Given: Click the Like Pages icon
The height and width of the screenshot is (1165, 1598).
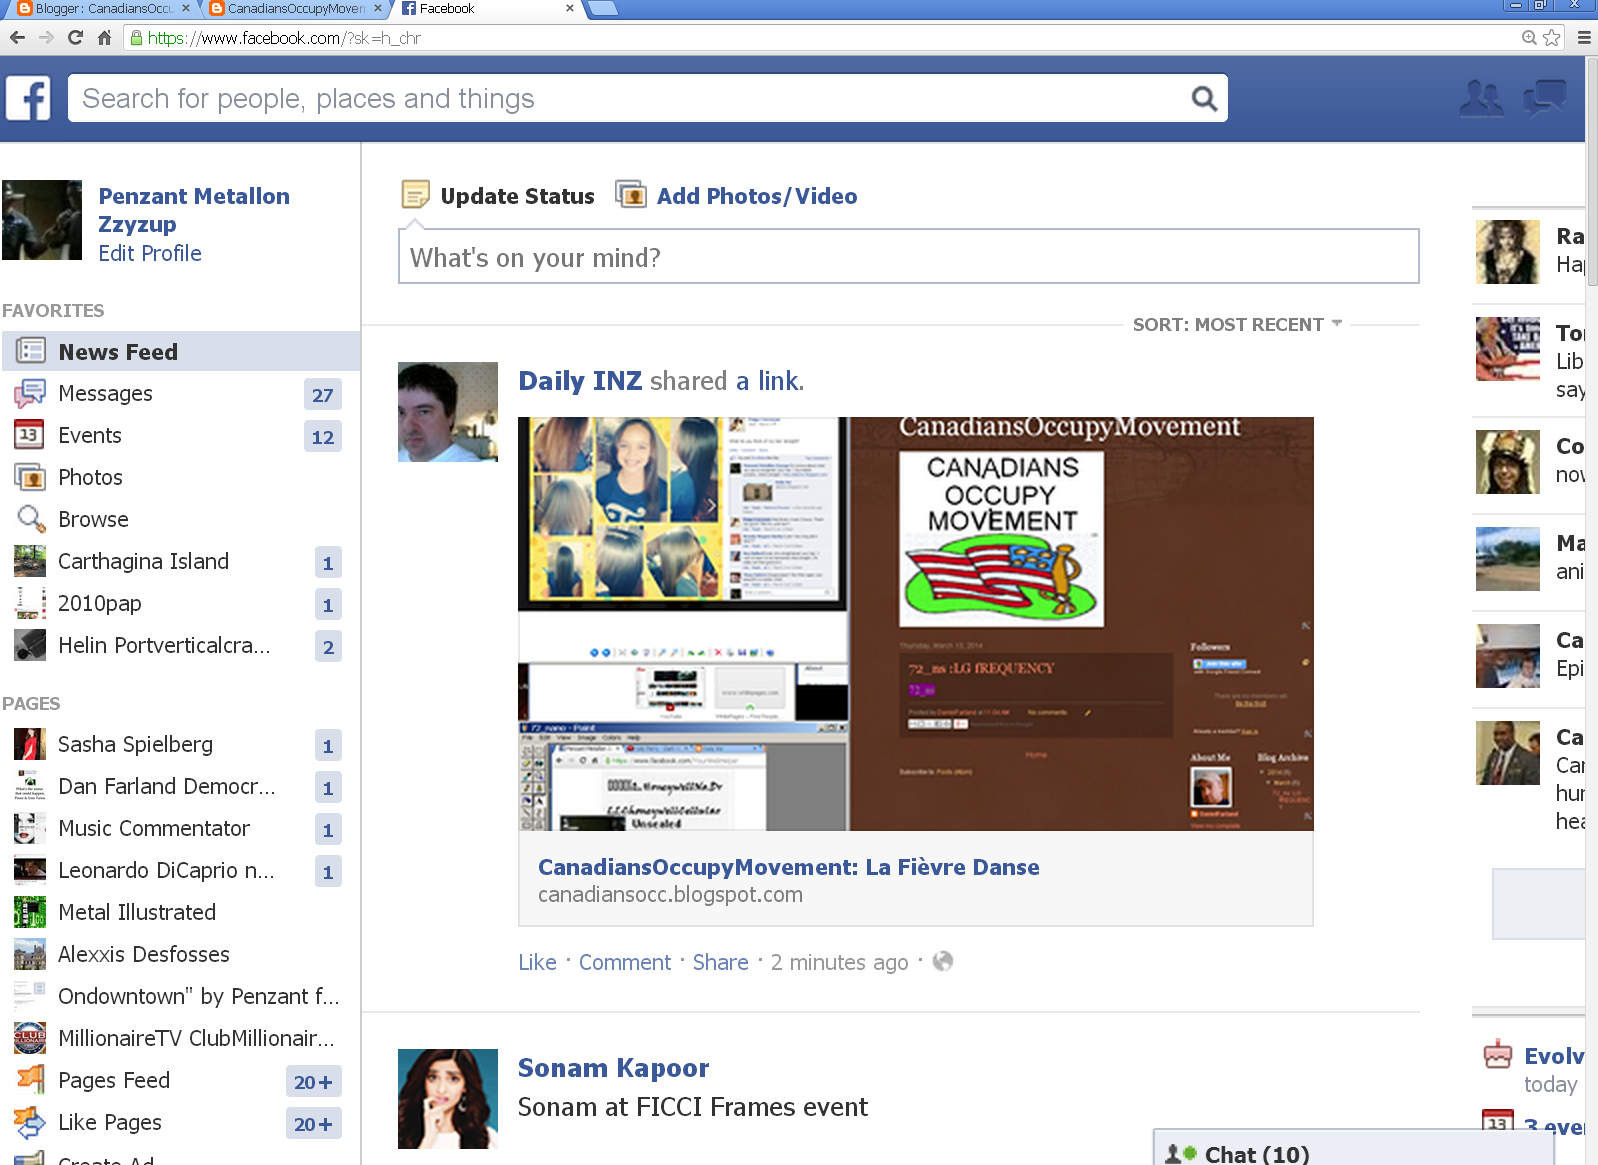Looking at the screenshot, I should tap(30, 1122).
